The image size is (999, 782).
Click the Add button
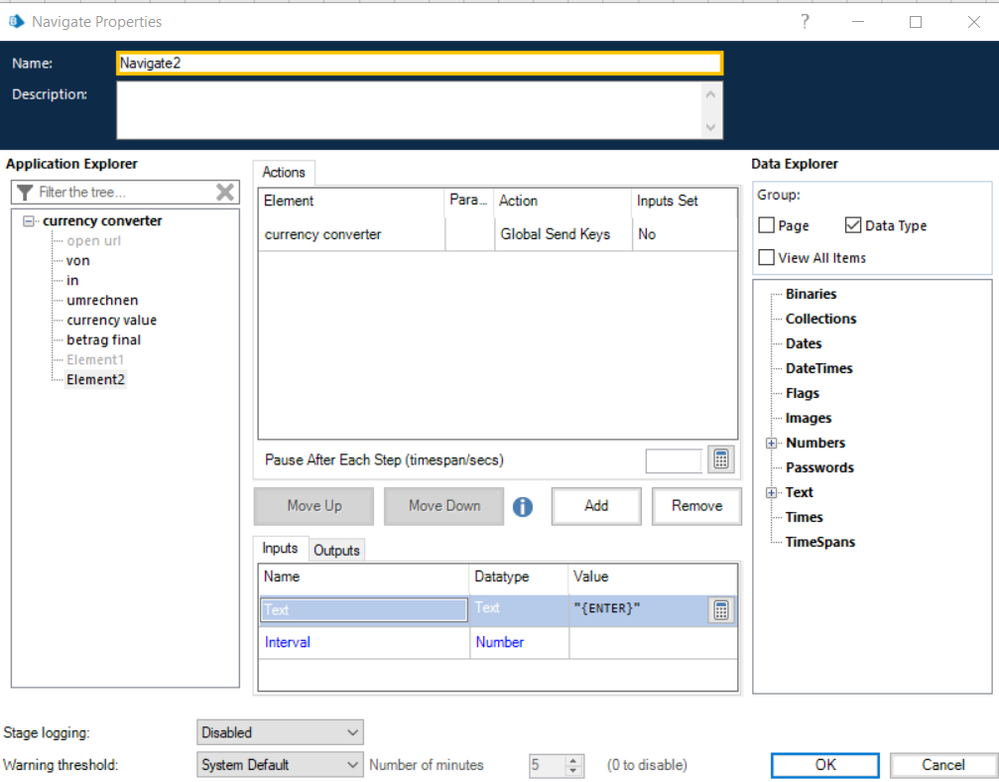(596, 506)
